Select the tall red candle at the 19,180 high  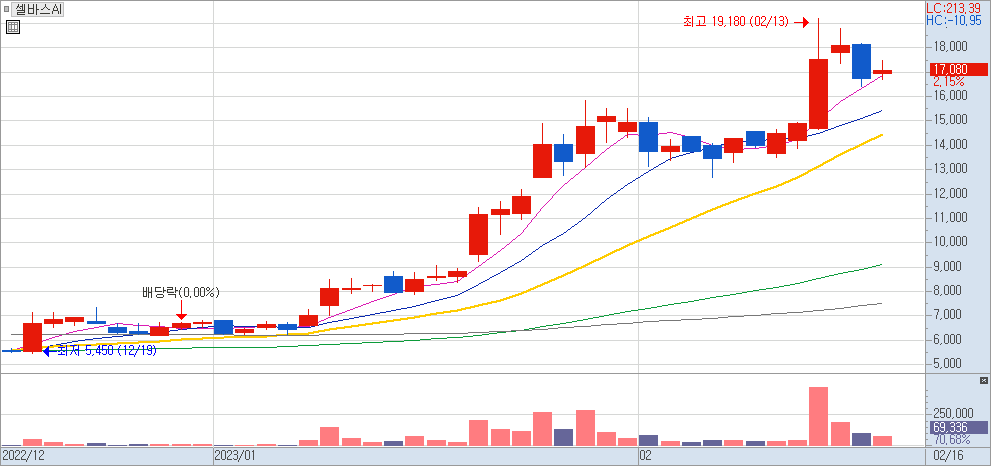coord(818,94)
